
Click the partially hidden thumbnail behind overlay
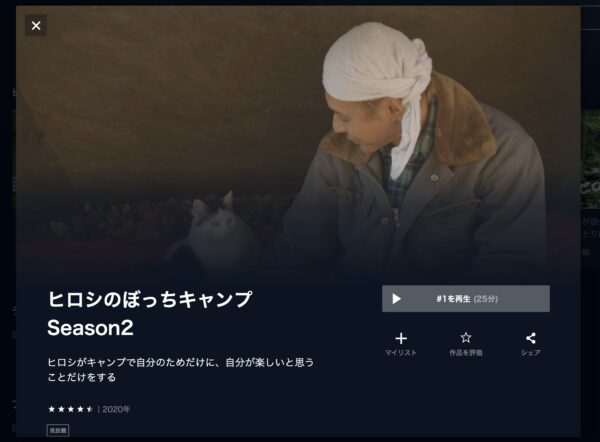click(x=590, y=159)
